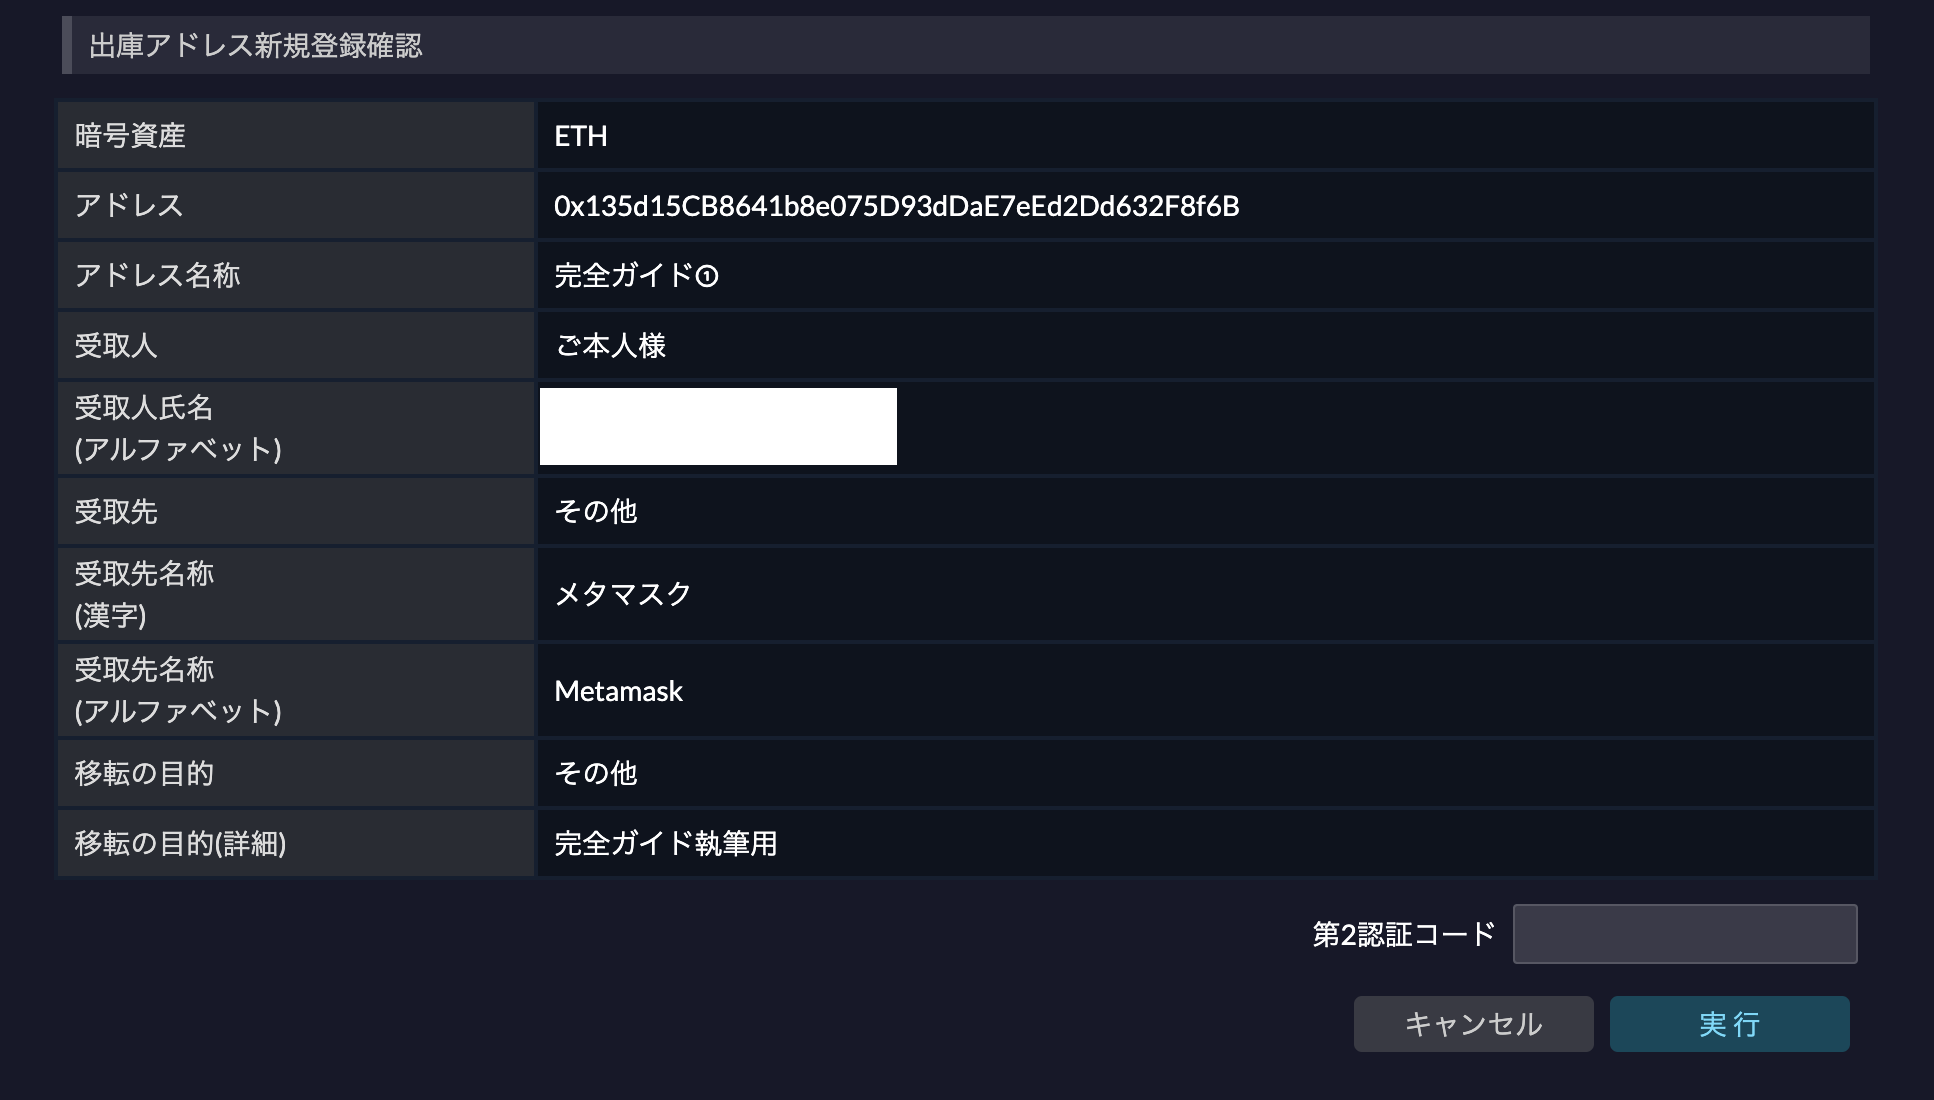1934x1100 pixels.
Task: Click the 完全ガイド執筆用 purpose detail value
Action: pyautogui.click(x=666, y=844)
